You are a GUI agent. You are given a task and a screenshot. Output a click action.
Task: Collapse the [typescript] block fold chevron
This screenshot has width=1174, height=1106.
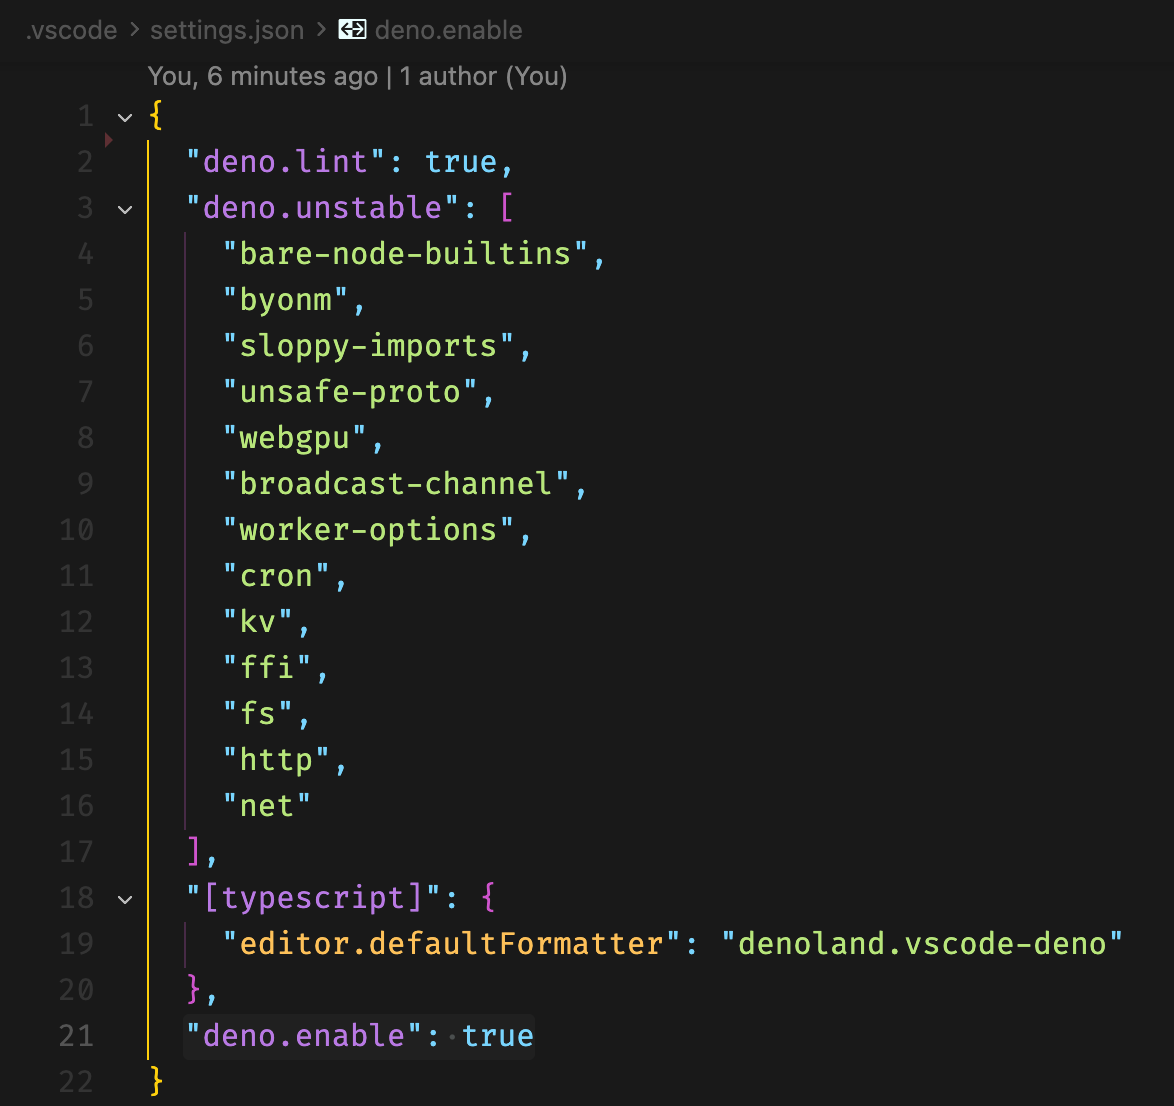[x=125, y=899]
